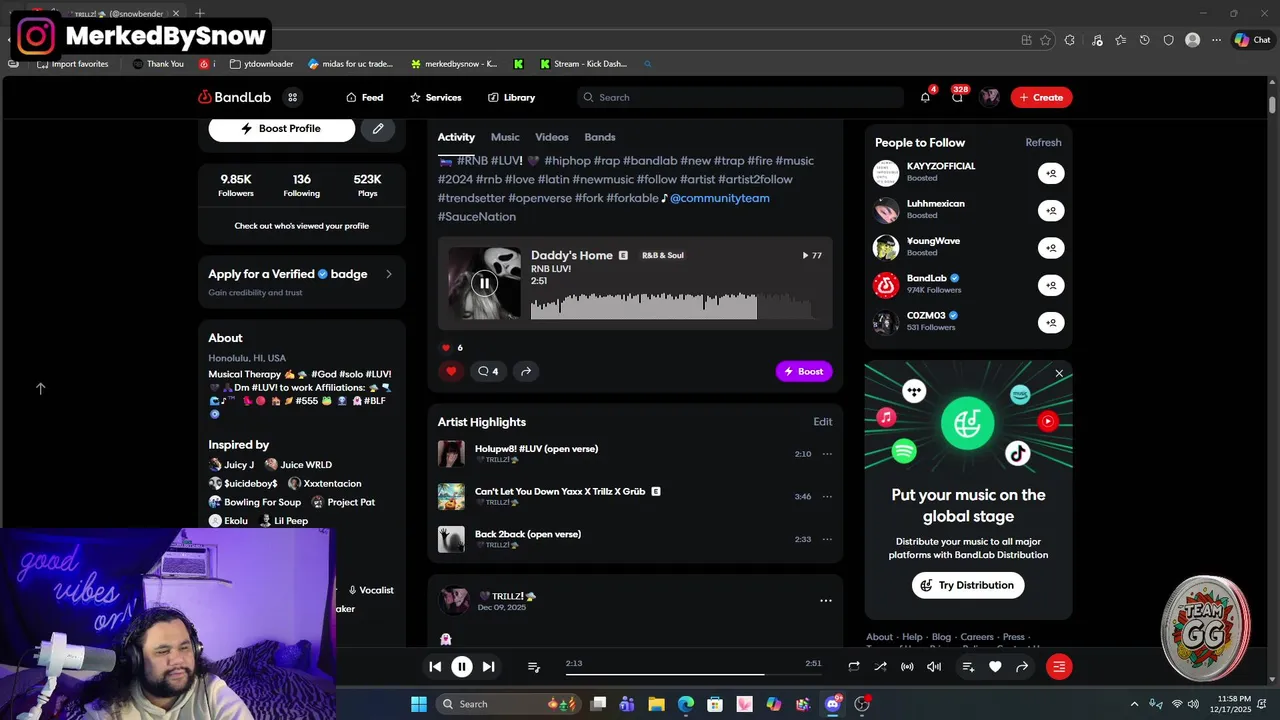This screenshot has height=720, width=1280.
Task: Close the distribution promo card
Action: [x=1059, y=373]
